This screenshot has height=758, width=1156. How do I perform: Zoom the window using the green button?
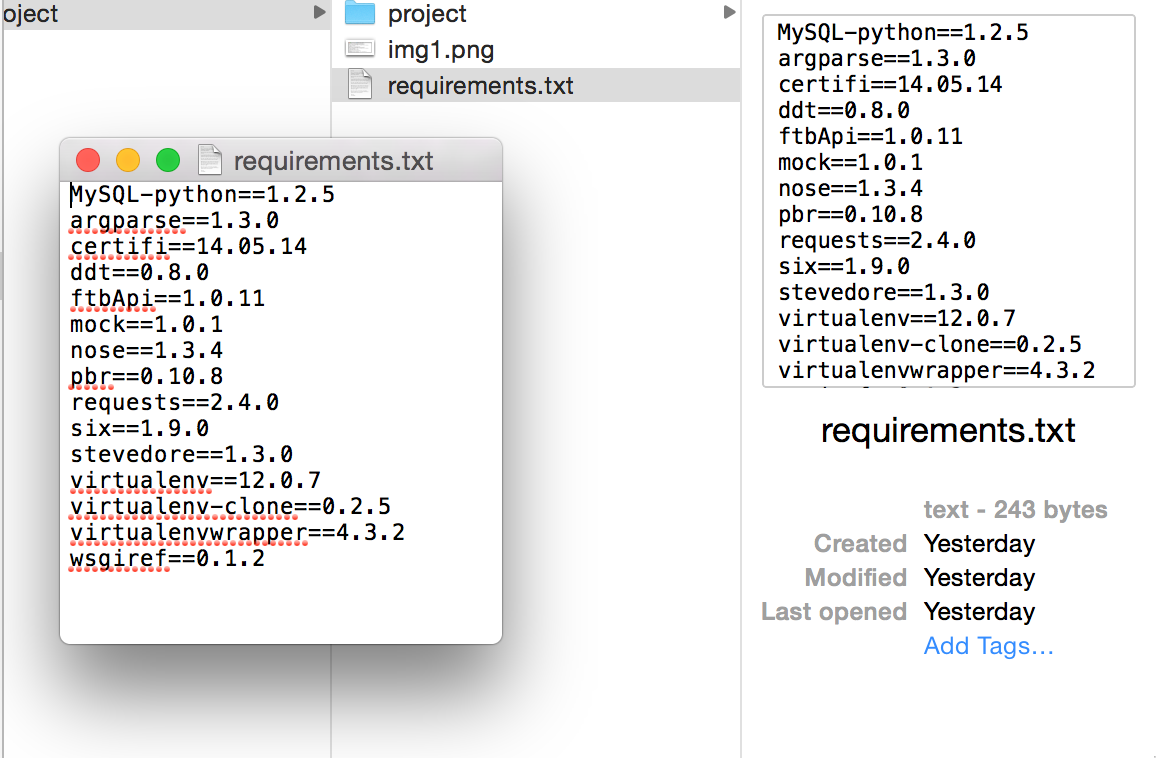pos(167,159)
